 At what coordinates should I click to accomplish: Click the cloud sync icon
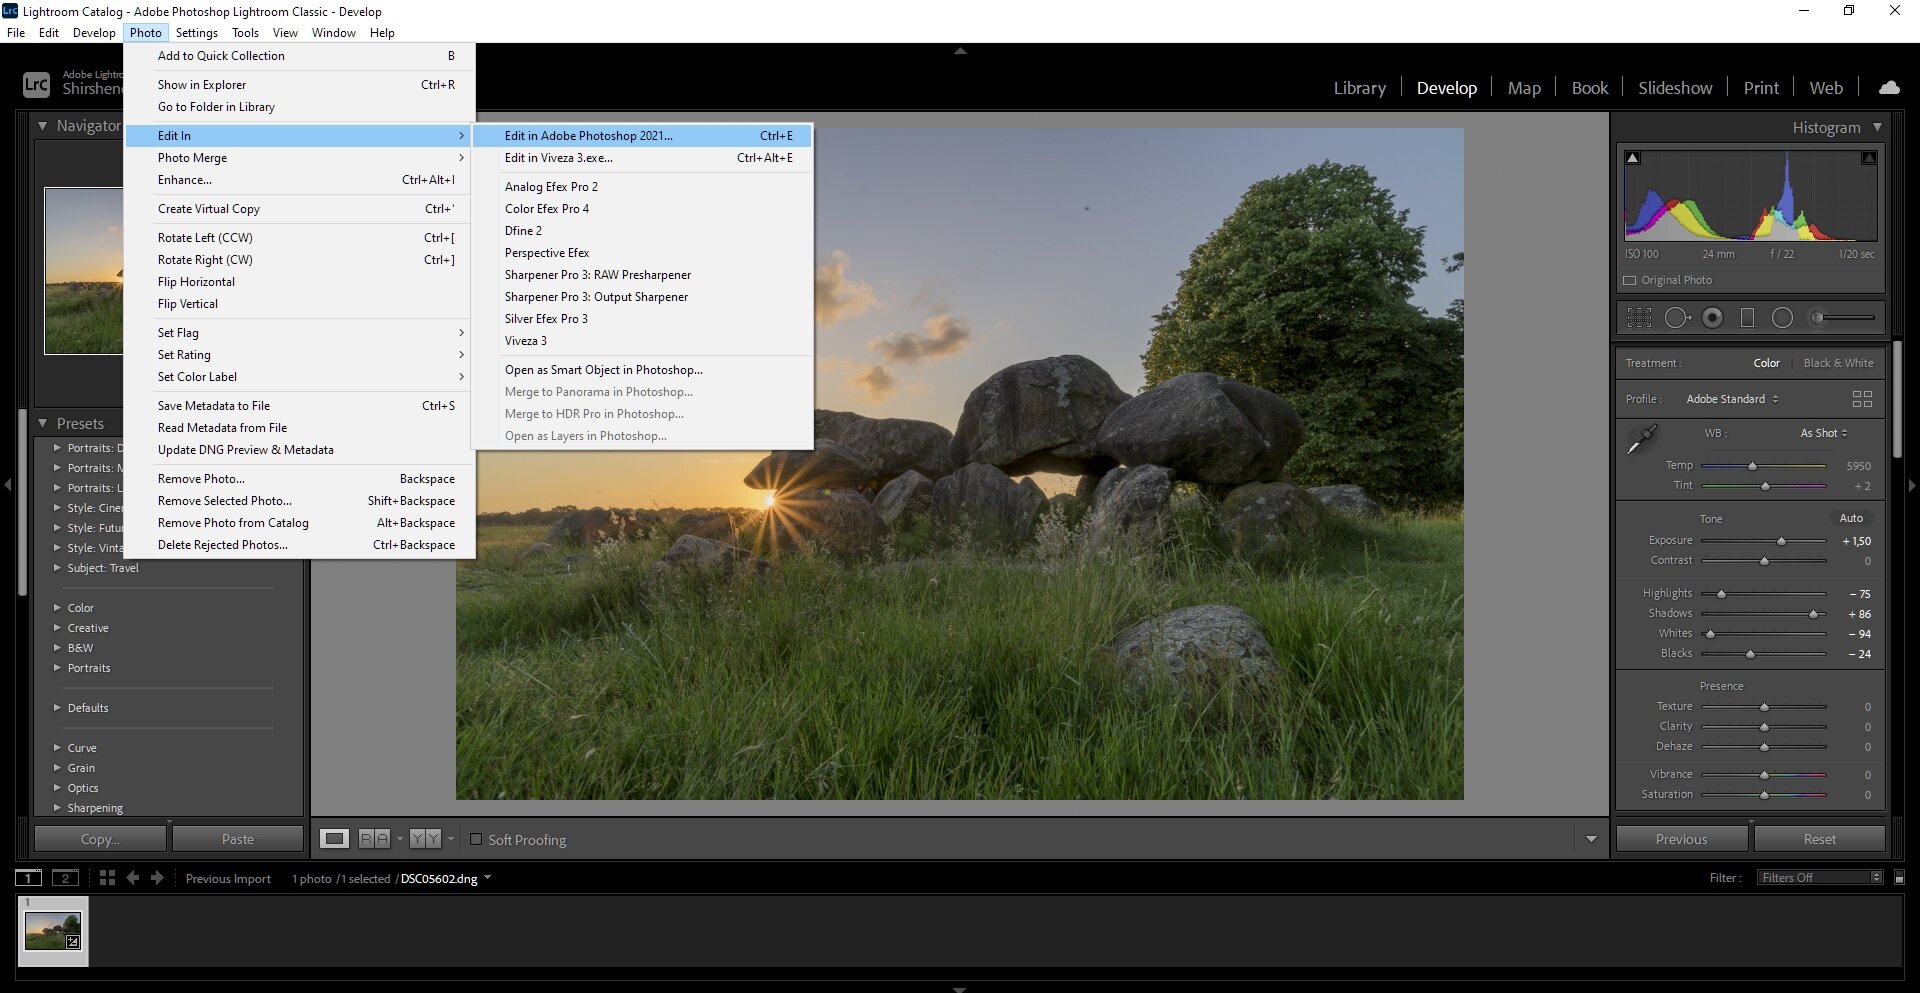1888,87
